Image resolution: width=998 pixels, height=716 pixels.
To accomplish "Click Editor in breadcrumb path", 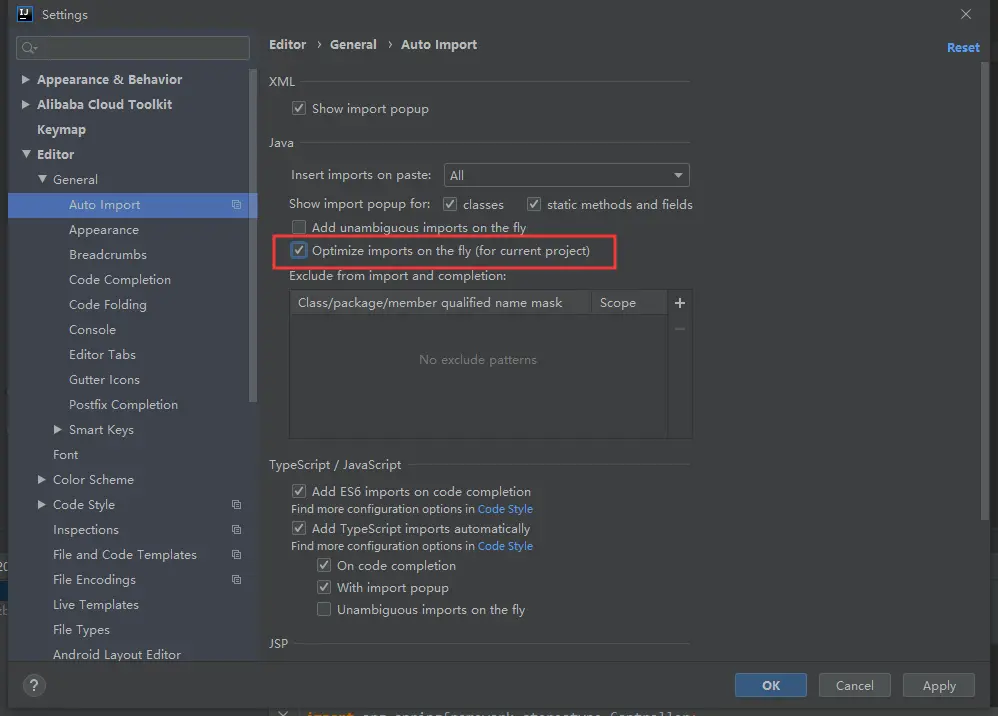I will tap(287, 45).
